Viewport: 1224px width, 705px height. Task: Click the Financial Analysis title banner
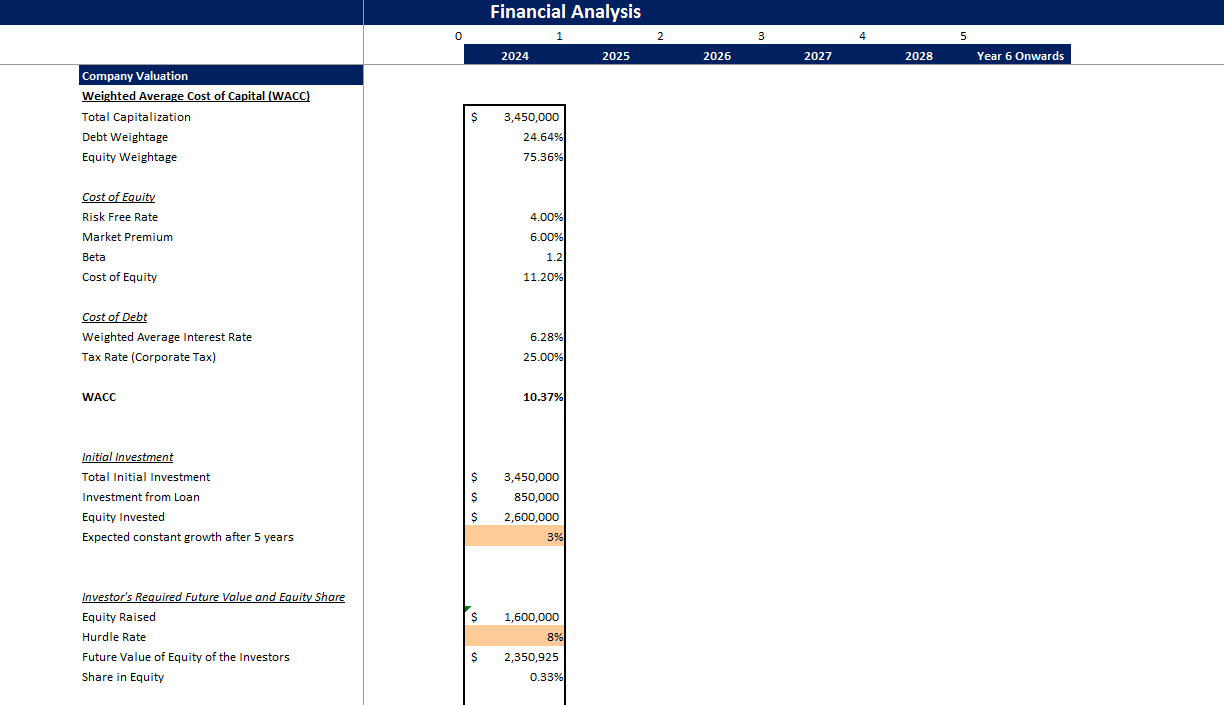[565, 11]
